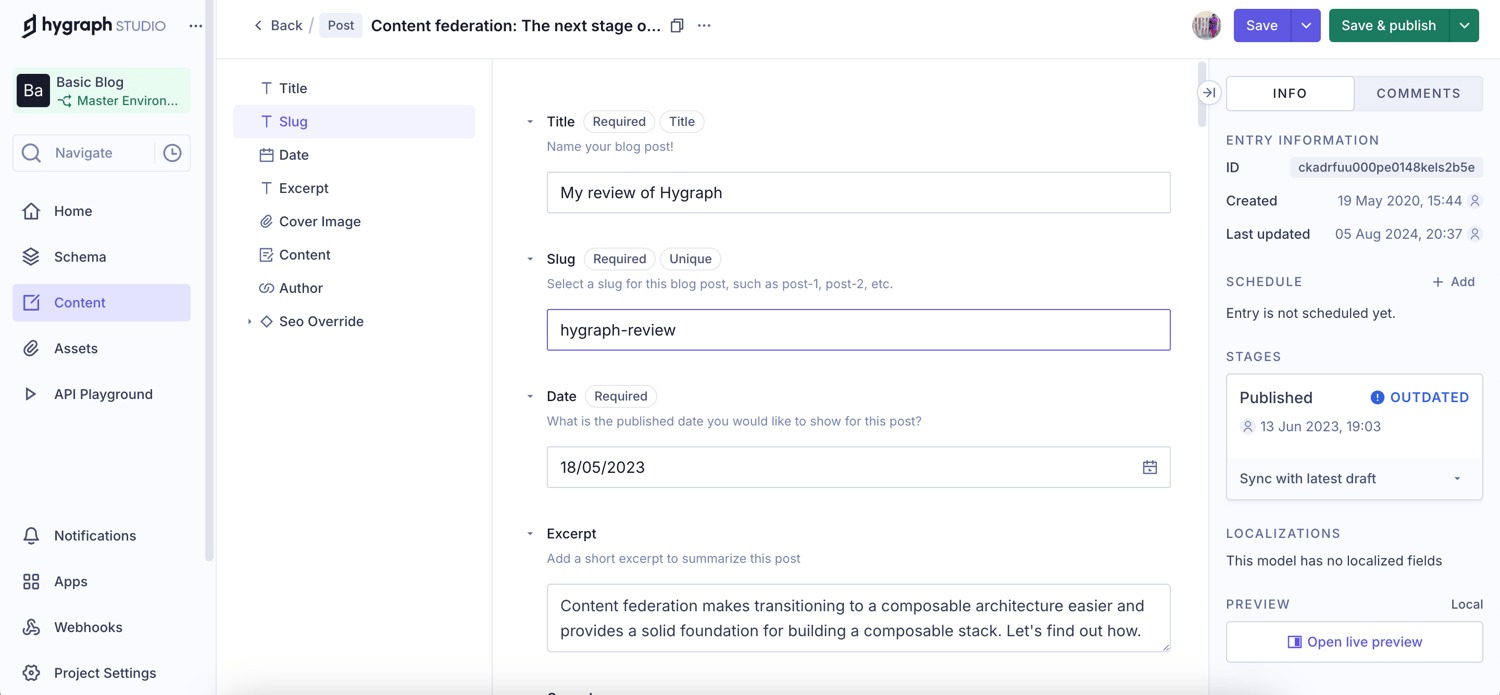This screenshot has height=695, width=1500.
Task: Expand the Seo Override outline arrow
Action: 249,322
